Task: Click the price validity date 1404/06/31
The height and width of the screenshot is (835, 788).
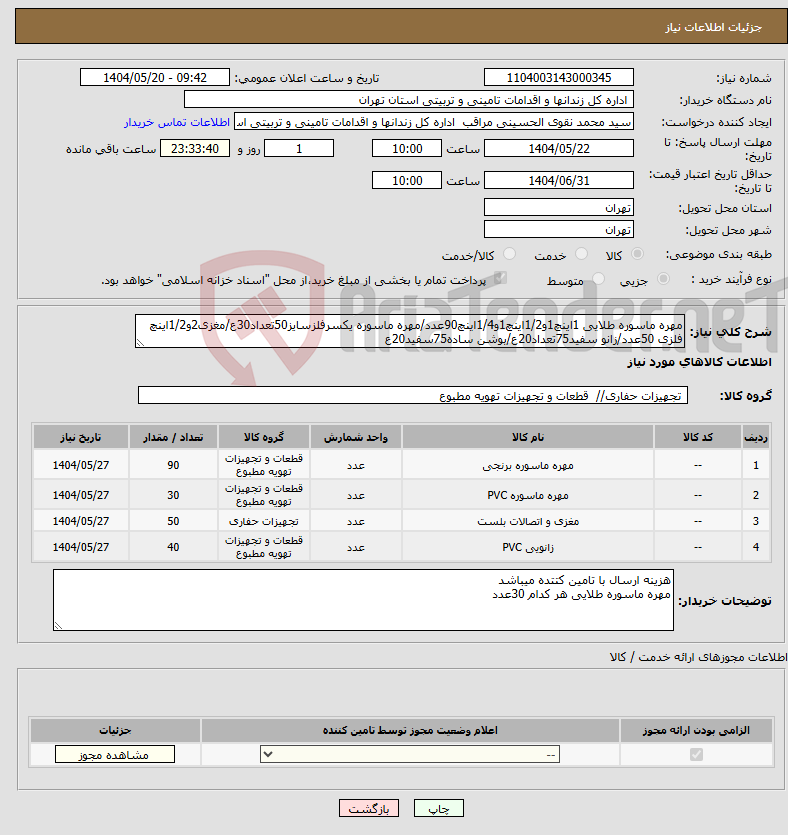Action: click(x=559, y=181)
